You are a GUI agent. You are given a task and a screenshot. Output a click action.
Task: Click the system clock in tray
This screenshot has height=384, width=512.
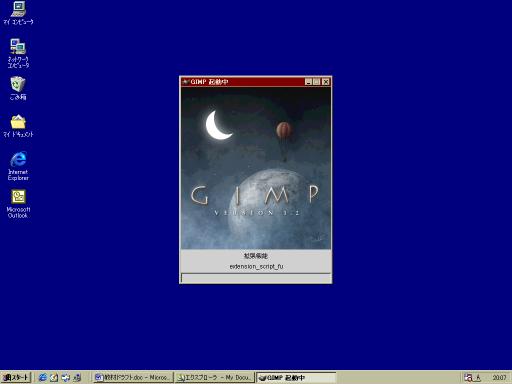(499, 377)
